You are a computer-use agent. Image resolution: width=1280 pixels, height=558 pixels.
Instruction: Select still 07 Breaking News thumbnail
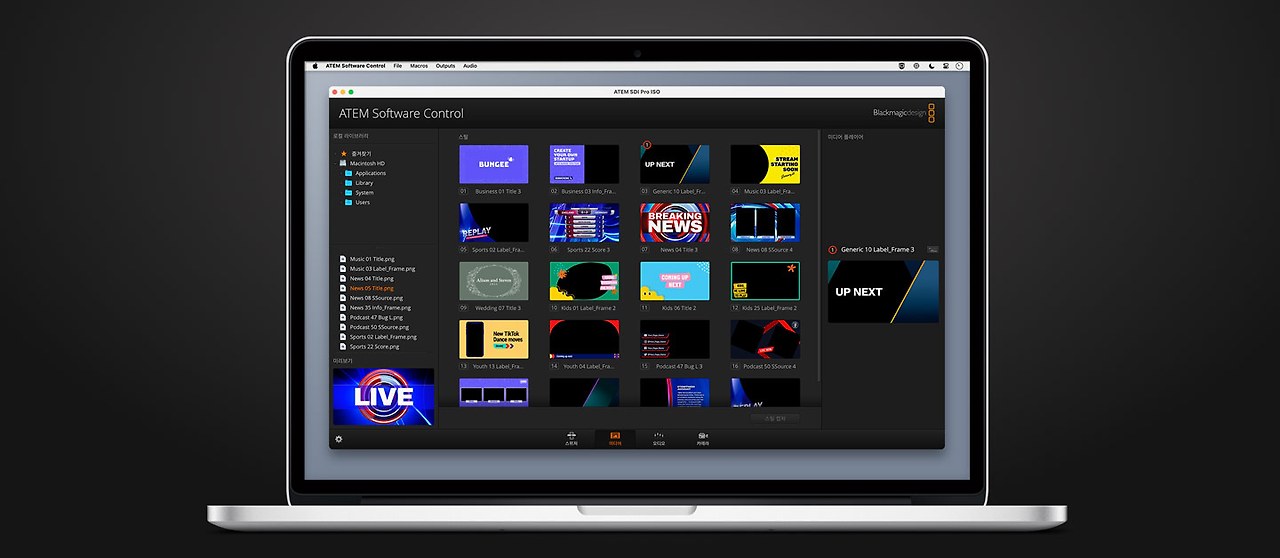click(675, 223)
